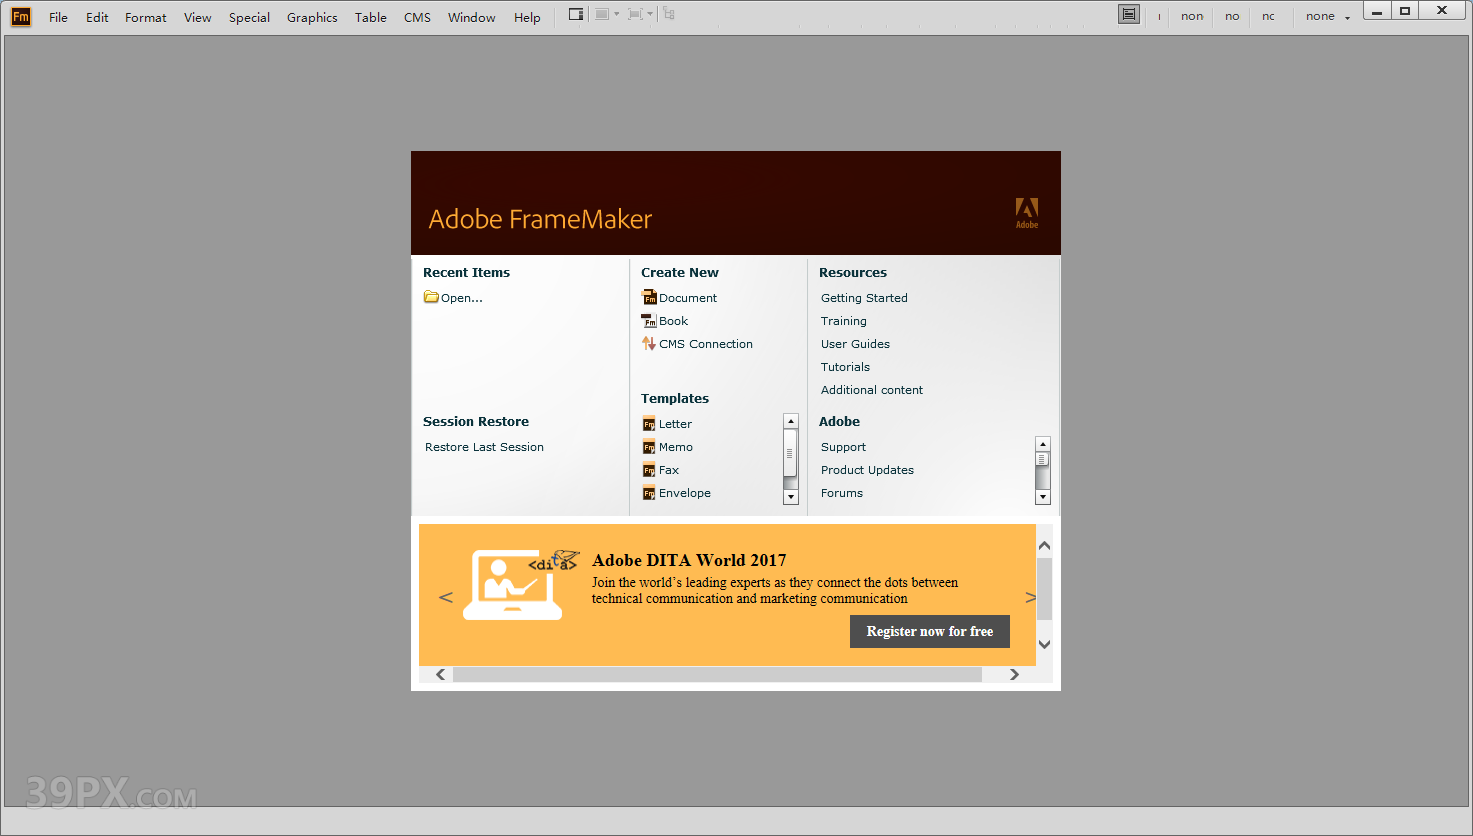Click the Memo template icon
The height and width of the screenshot is (836, 1473).
coord(649,447)
